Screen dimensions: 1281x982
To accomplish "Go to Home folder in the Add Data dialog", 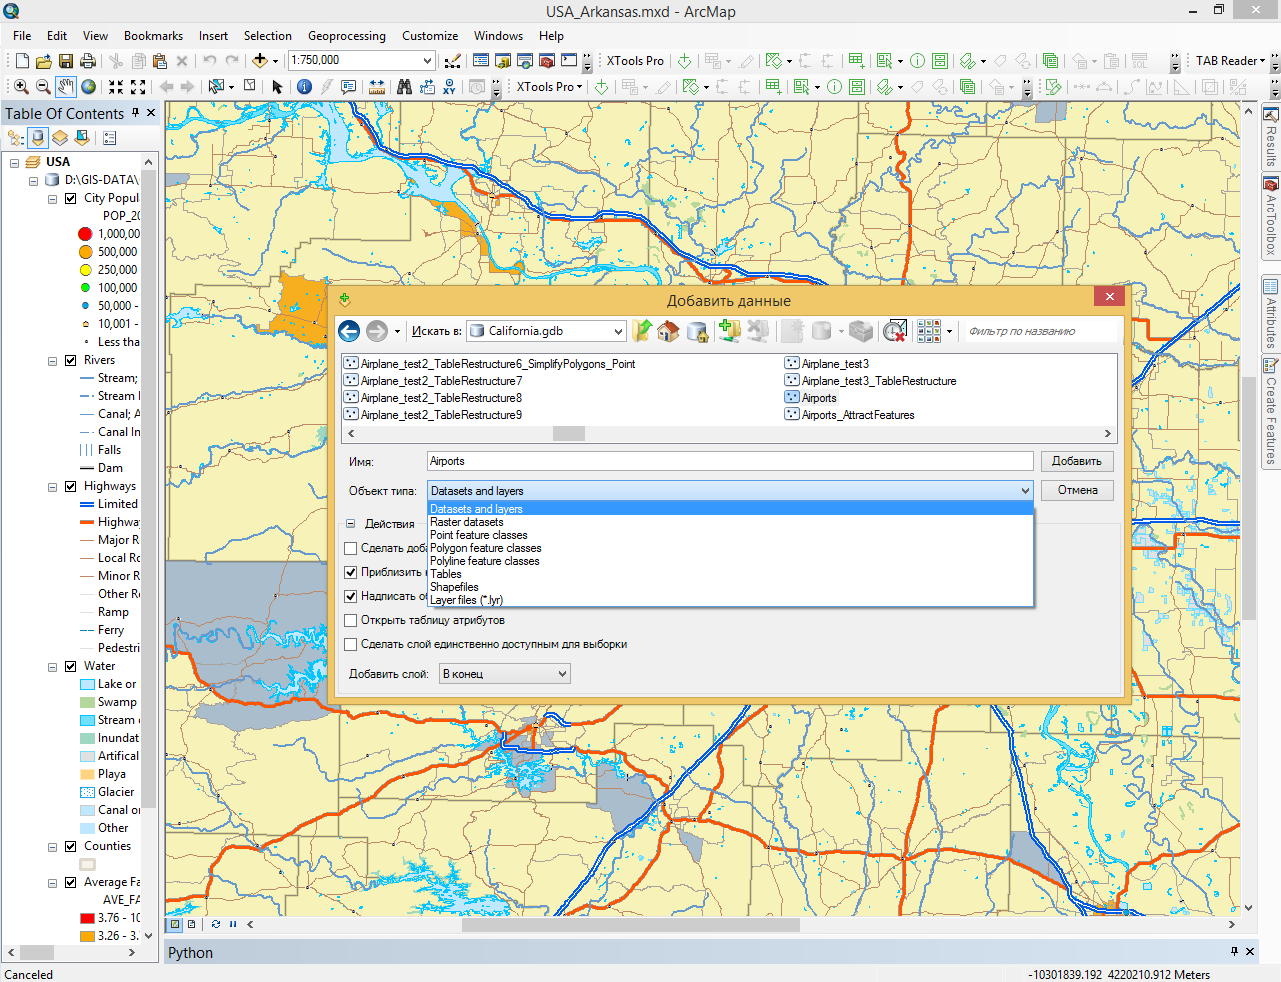I will click(668, 331).
